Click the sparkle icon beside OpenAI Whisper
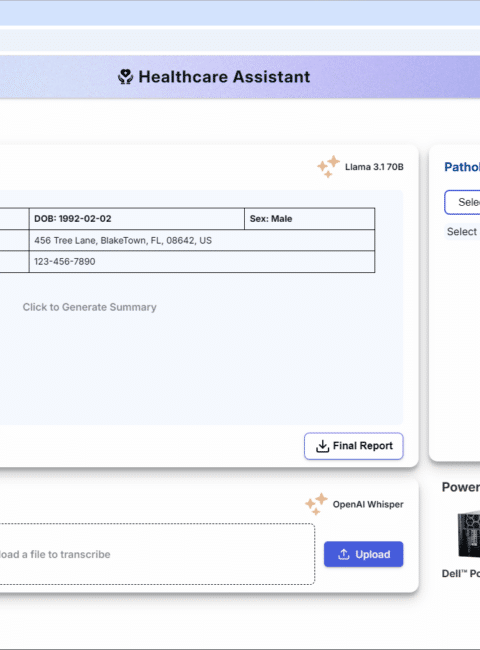Image resolution: width=480 pixels, height=650 pixels. click(316, 504)
